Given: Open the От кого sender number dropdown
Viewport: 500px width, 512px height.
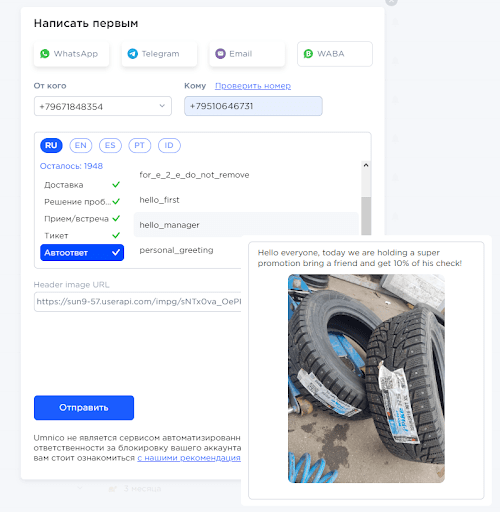Looking at the screenshot, I should (x=103, y=106).
